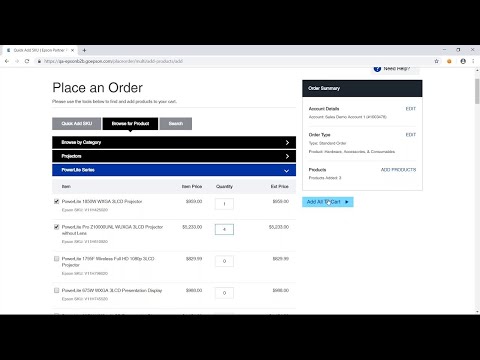Click the Need Help question mark icon
The image size is (480, 360).
[377, 69]
